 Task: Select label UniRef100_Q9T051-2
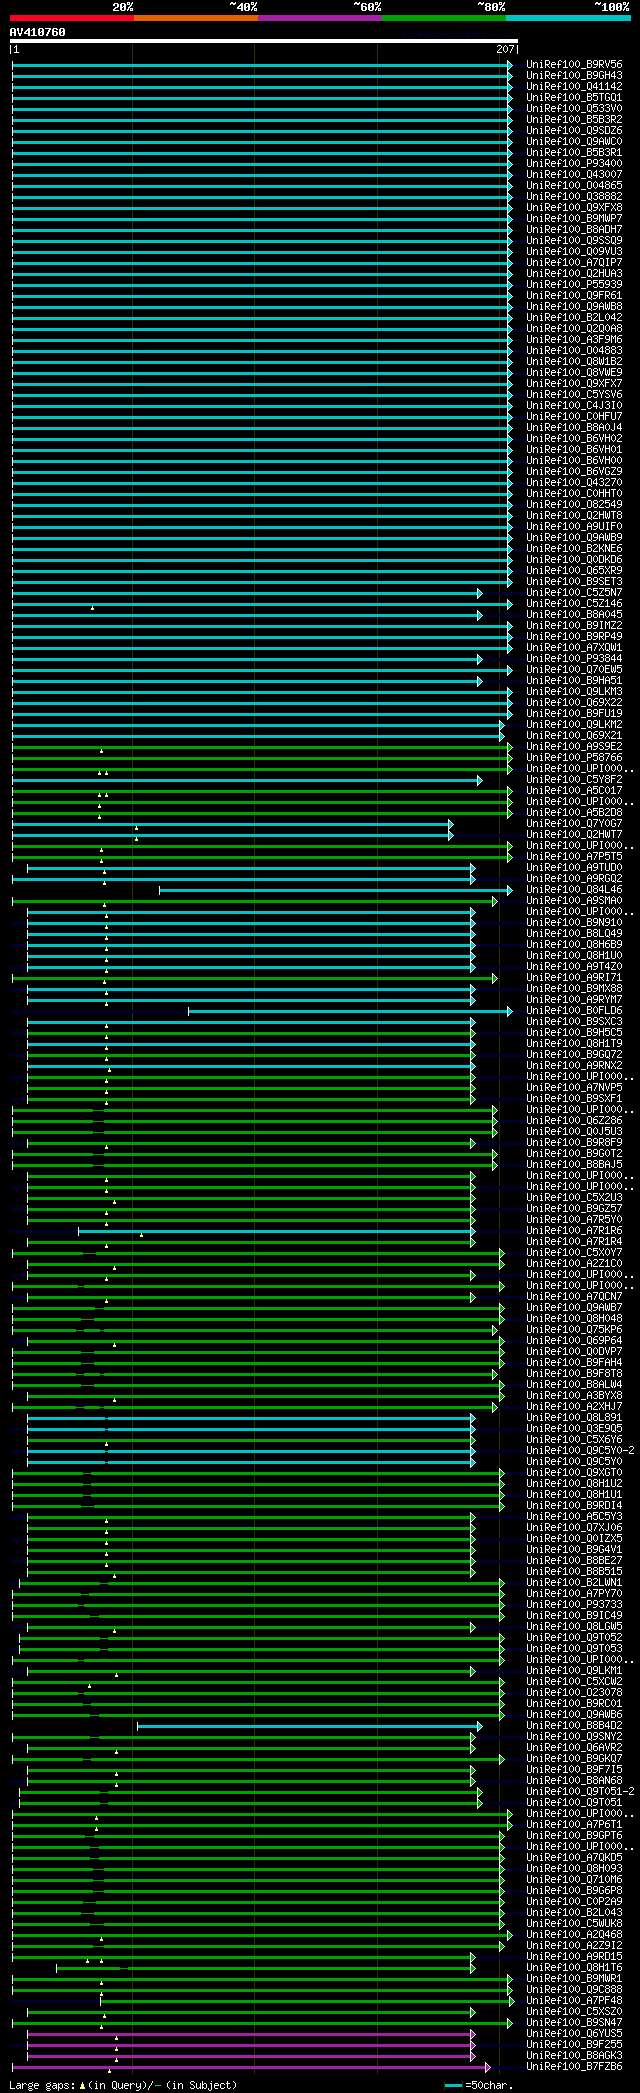[x=580, y=1791]
